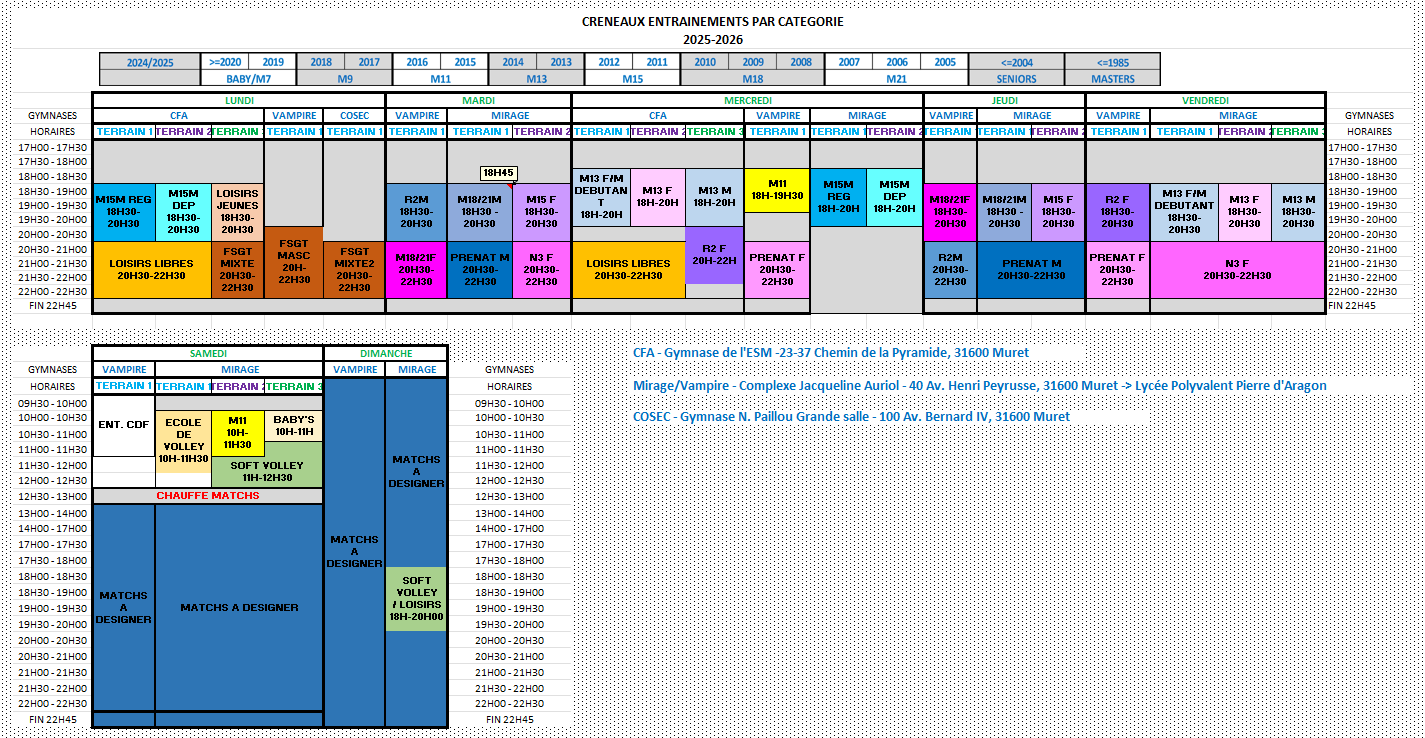Click the LUNDI day header
The height and width of the screenshot is (738, 1425).
click(x=238, y=100)
